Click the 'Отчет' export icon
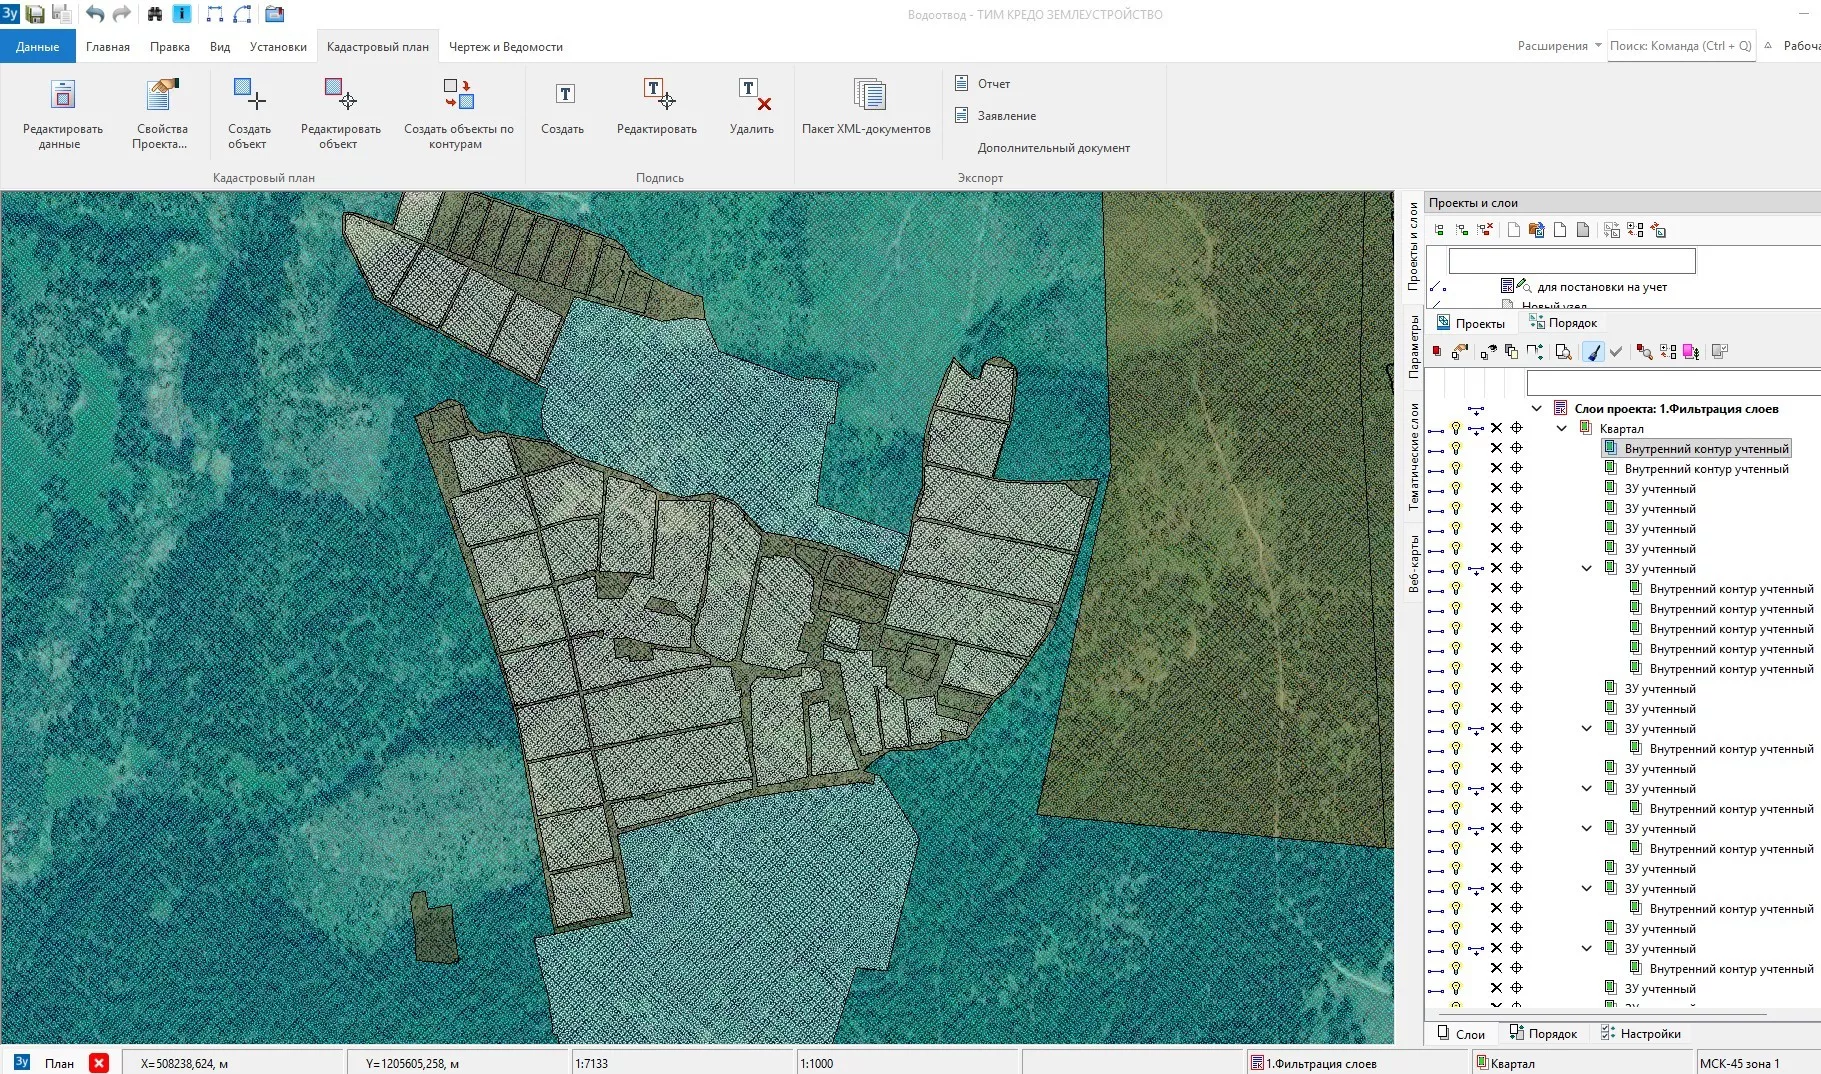Viewport: 1821px width, 1074px height. (x=961, y=84)
